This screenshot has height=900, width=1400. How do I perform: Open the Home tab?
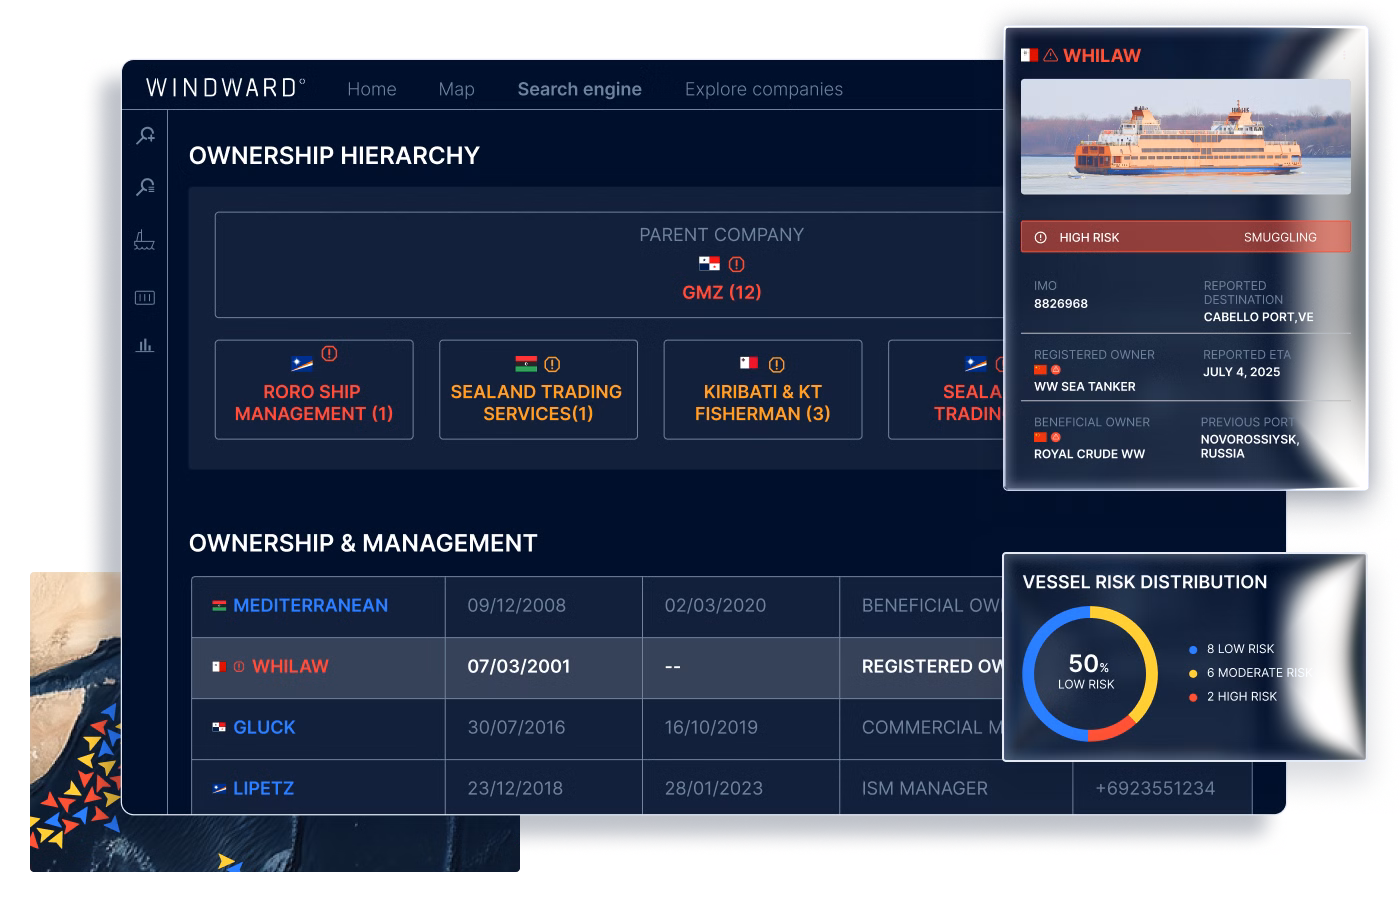click(x=372, y=89)
